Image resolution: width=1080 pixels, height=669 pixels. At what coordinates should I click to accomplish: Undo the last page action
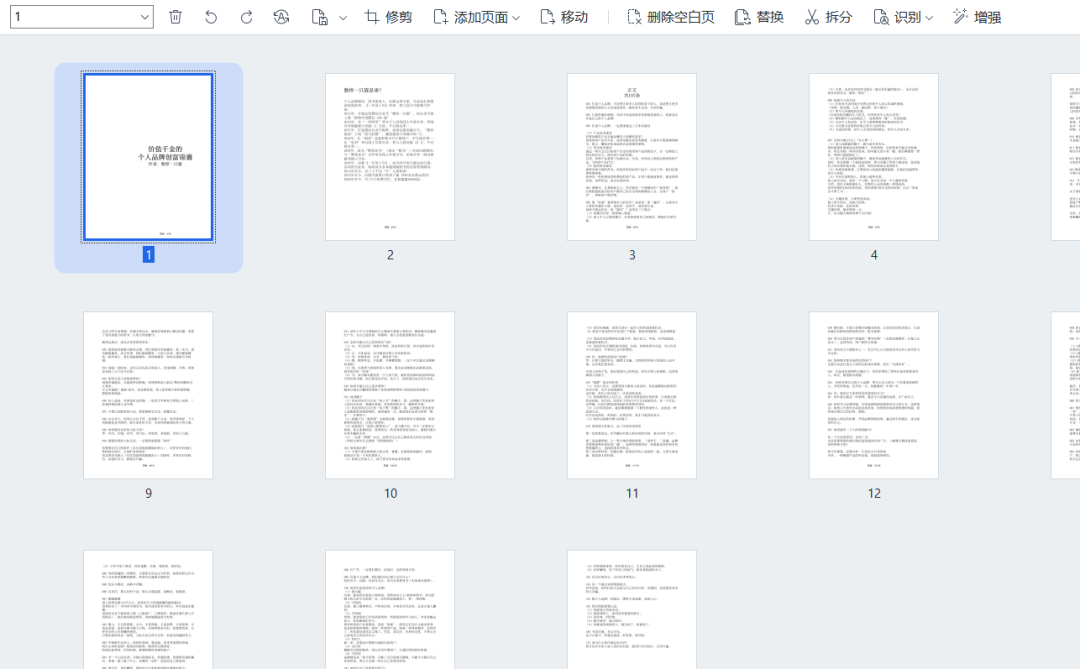[211, 17]
